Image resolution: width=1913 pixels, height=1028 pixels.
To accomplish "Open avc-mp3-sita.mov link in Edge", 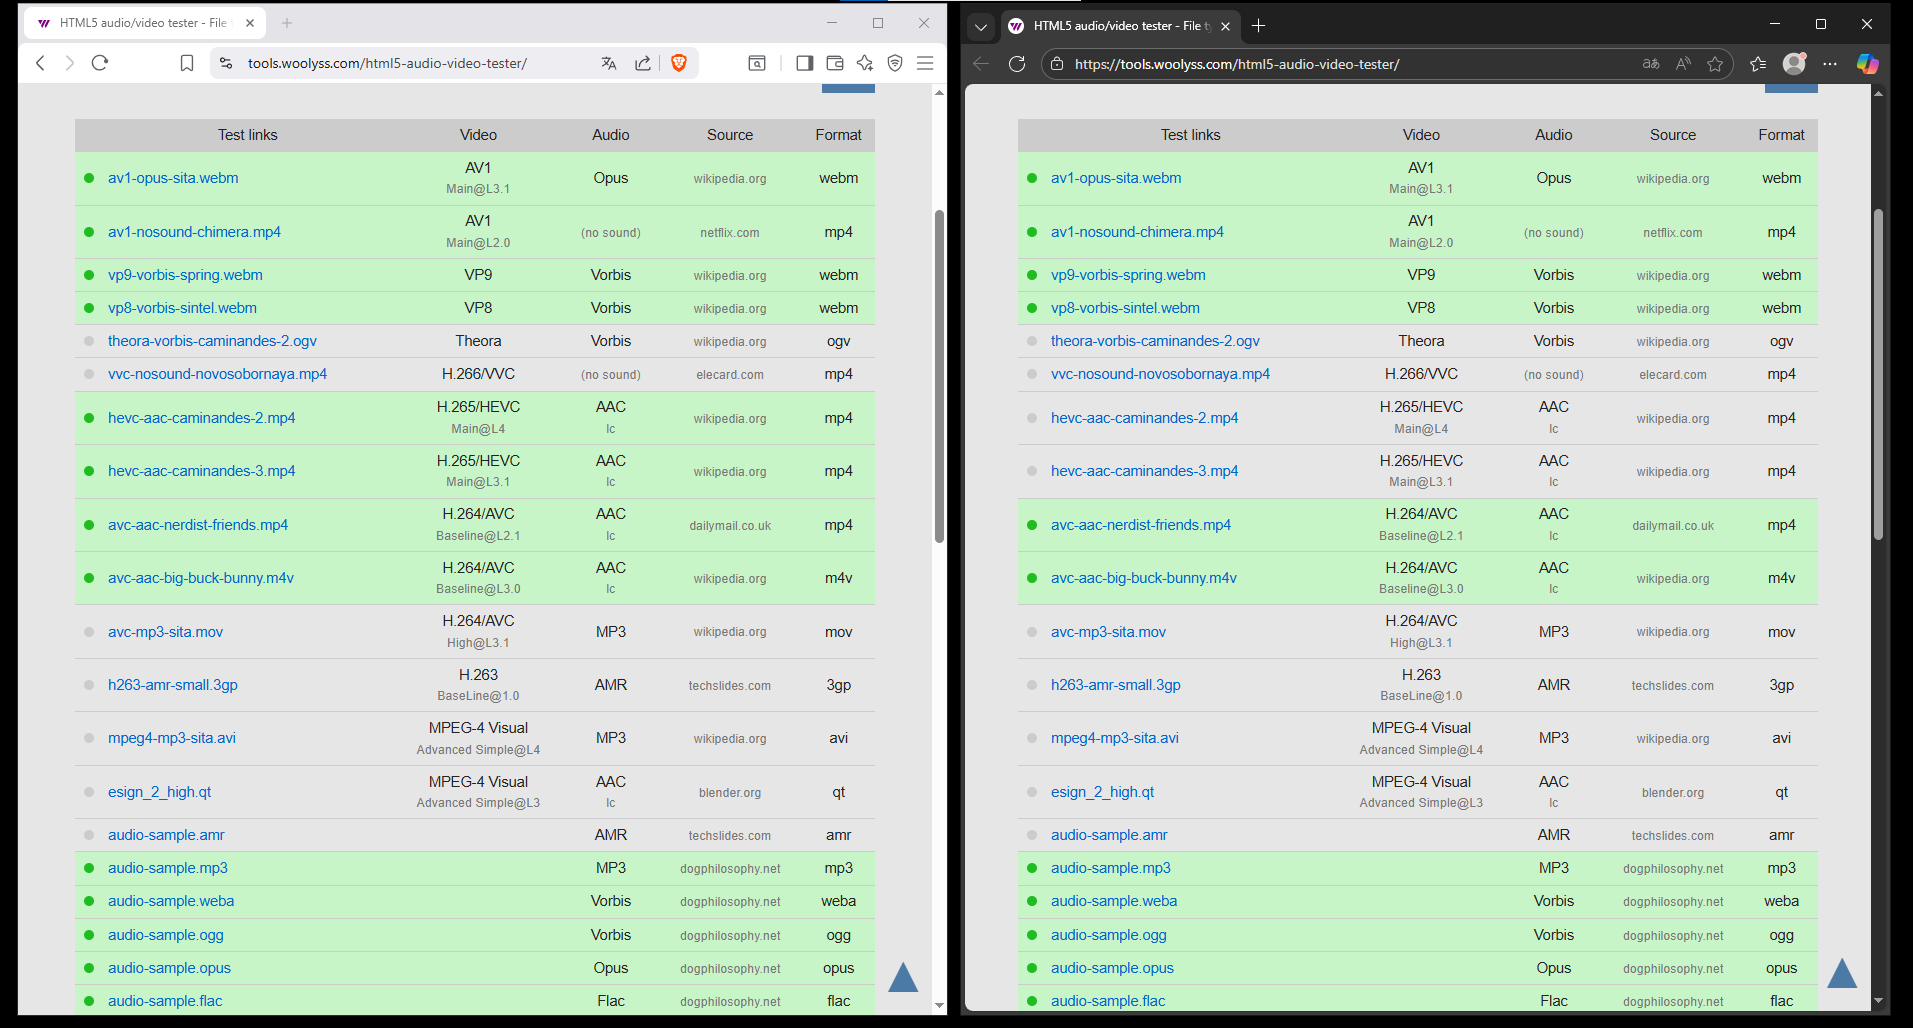I will coord(1108,632).
